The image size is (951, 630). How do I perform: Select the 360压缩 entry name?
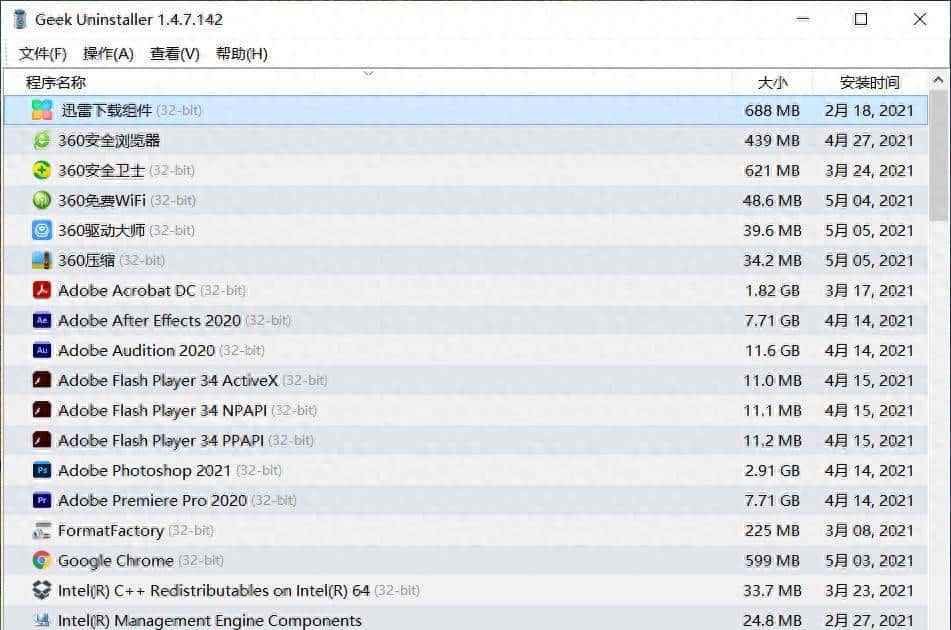87,260
